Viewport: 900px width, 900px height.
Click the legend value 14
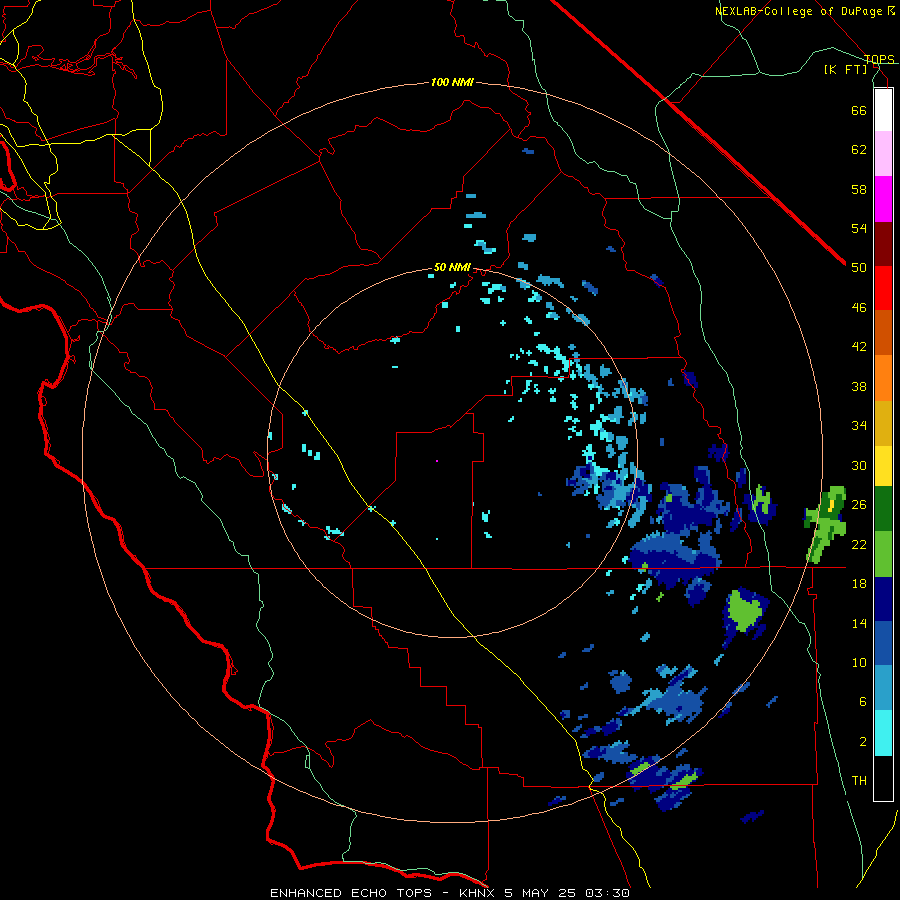[859, 623]
